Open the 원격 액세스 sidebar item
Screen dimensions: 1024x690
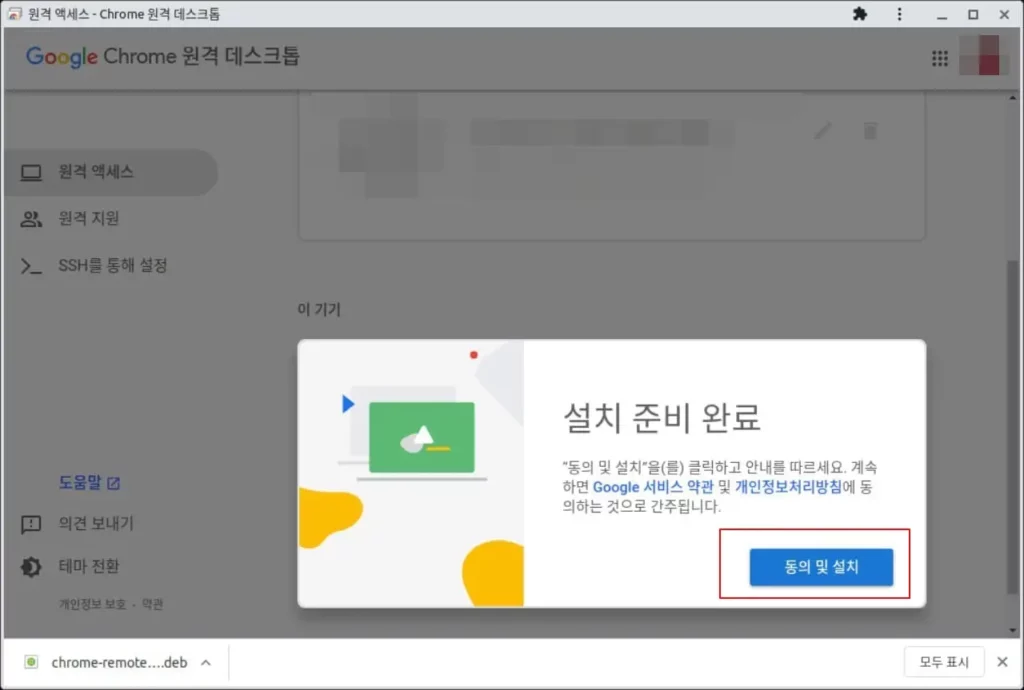pos(111,172)
